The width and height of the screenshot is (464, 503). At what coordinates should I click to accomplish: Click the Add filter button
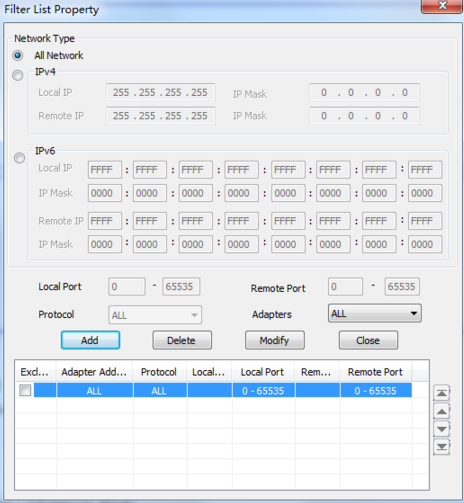[x=90, y=340]
